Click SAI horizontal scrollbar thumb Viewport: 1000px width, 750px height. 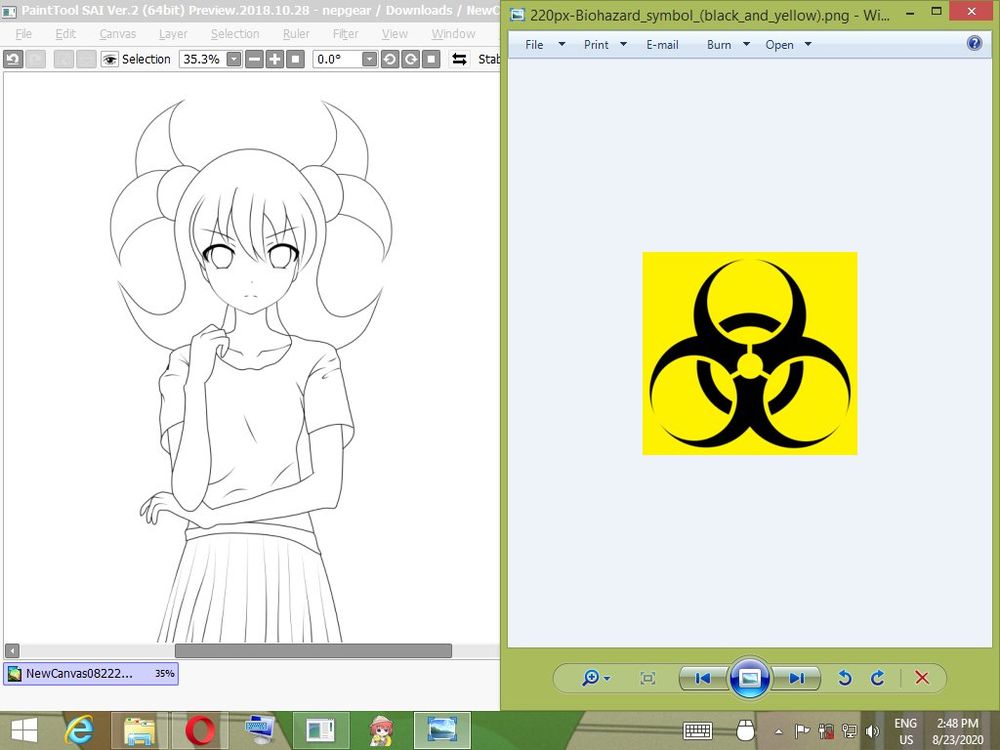(x=313, y=651)
